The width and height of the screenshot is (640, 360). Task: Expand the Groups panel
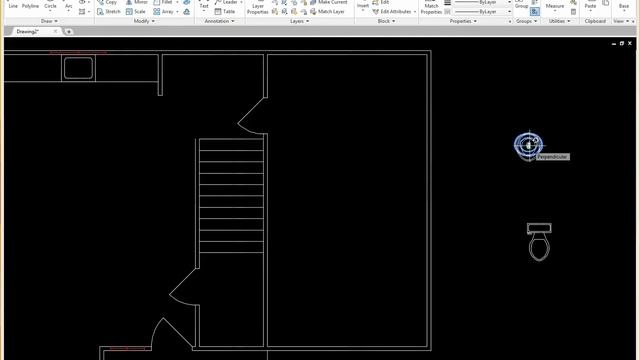click(526, 21)
